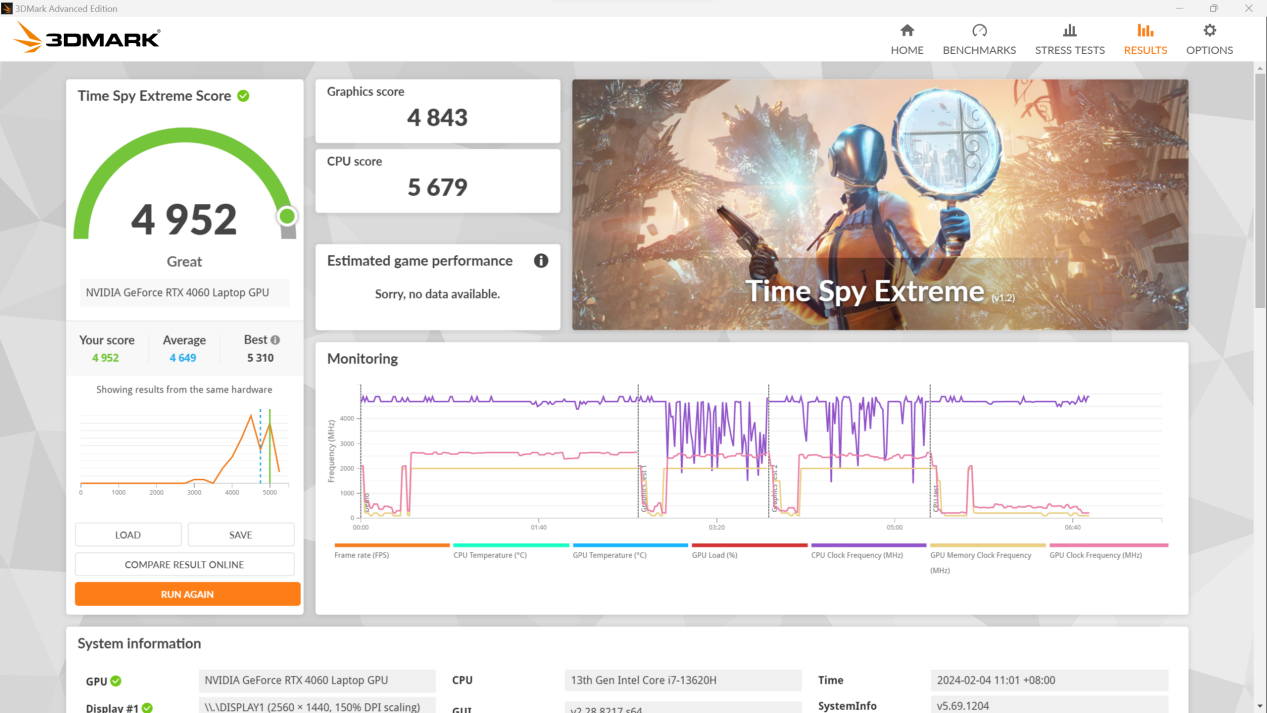Open the Home tab icon
The height and width of the screenshot is (713, 1267).
(907, 31)
